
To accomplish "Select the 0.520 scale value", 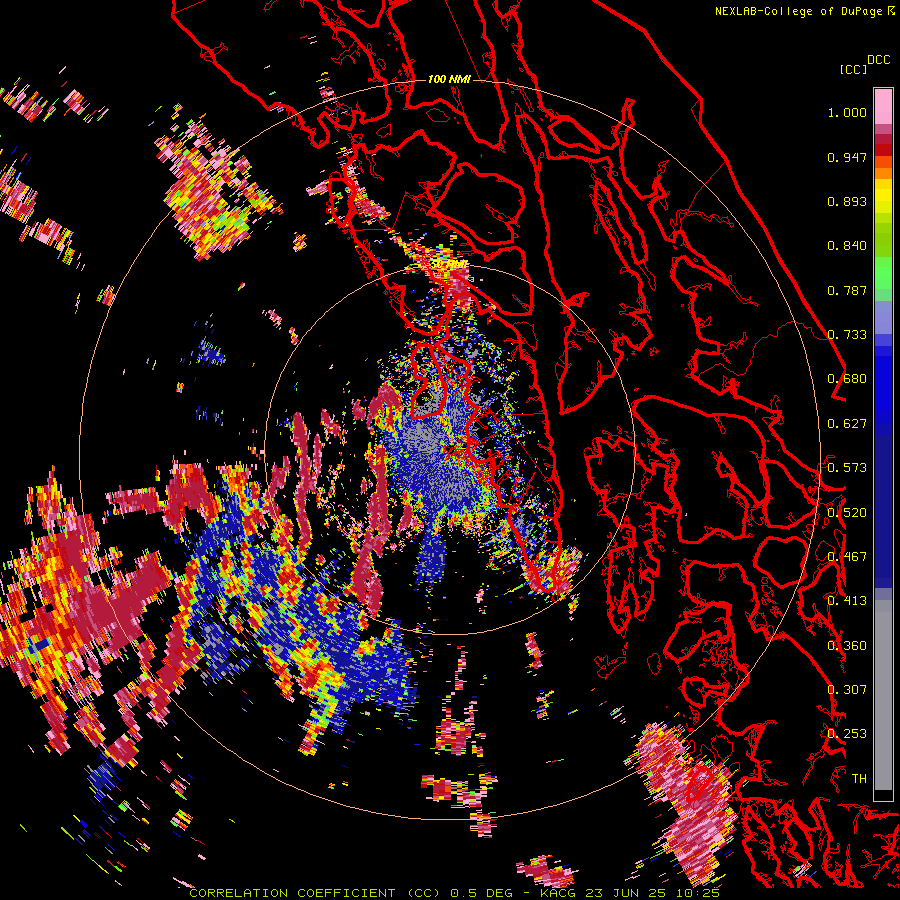I will coord(847,513).
